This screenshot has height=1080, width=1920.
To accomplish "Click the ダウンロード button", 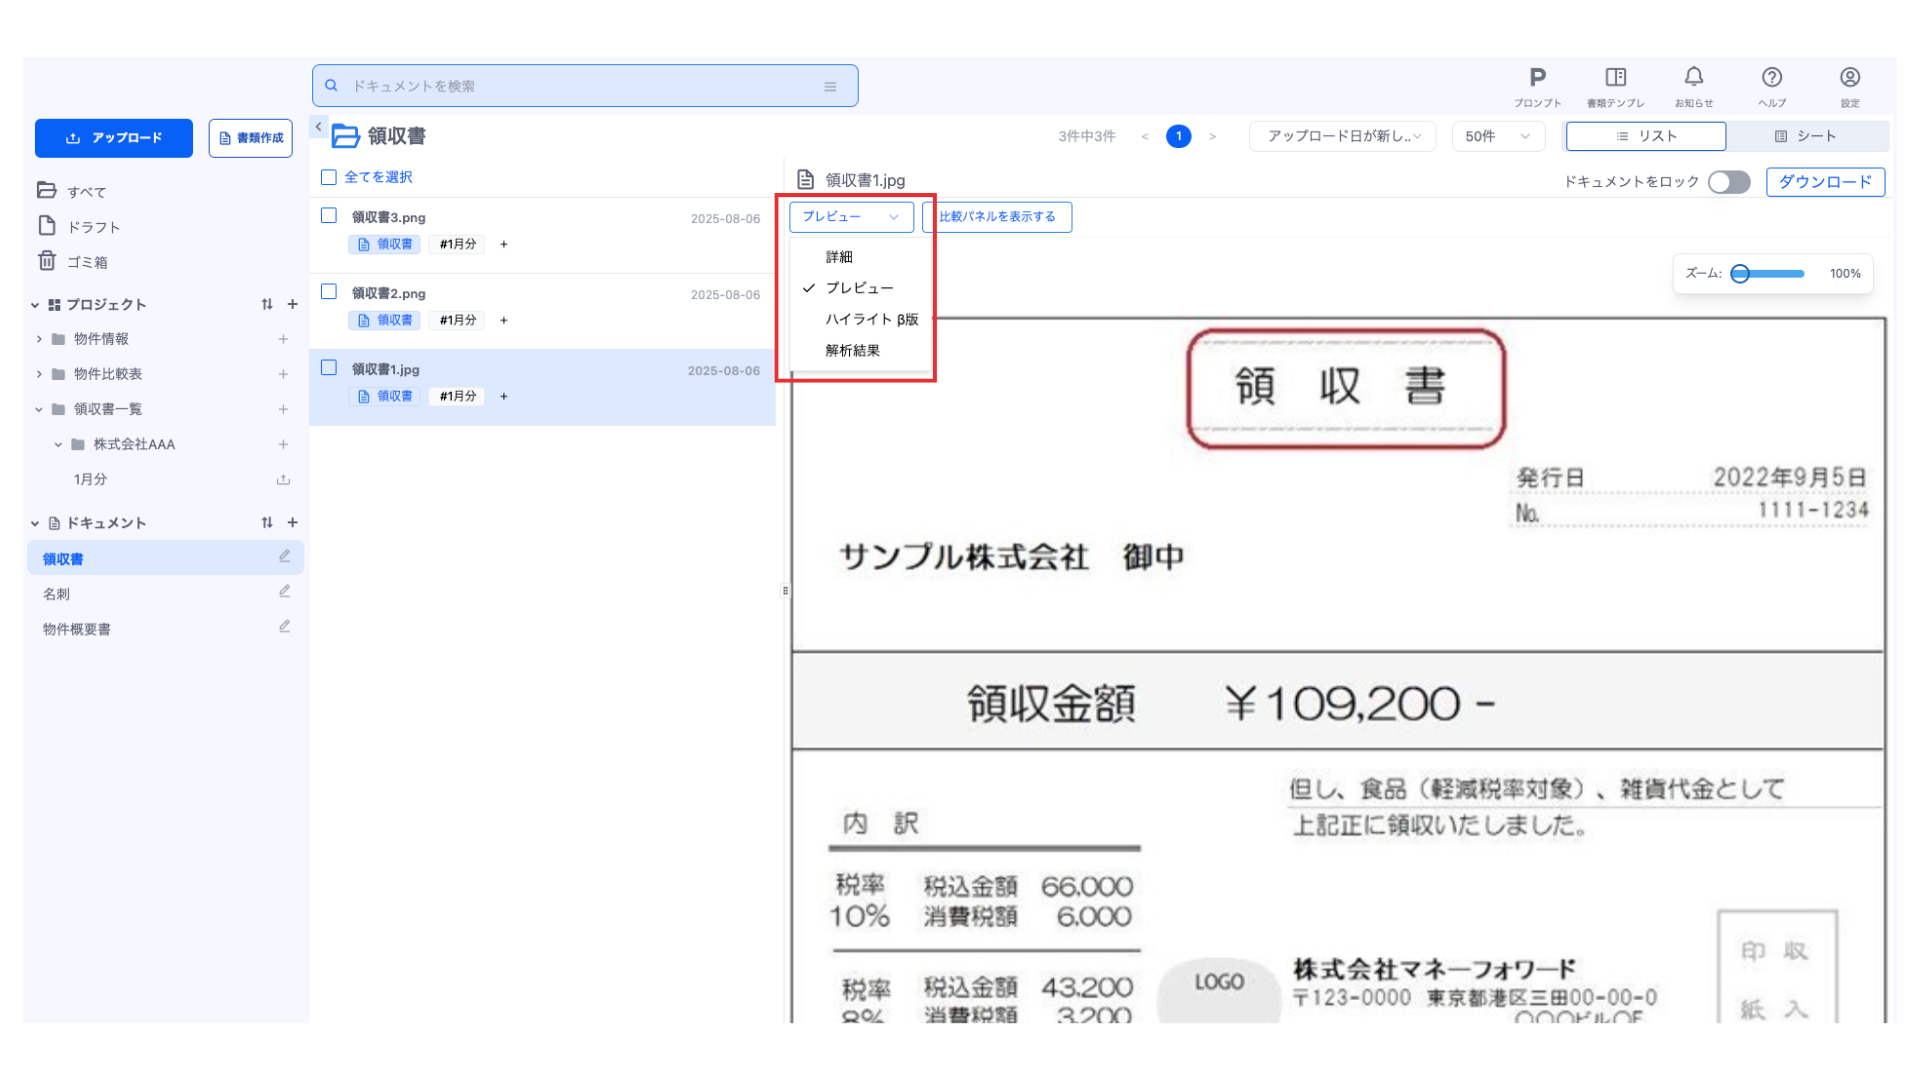I will click(x=1824, y=182).
